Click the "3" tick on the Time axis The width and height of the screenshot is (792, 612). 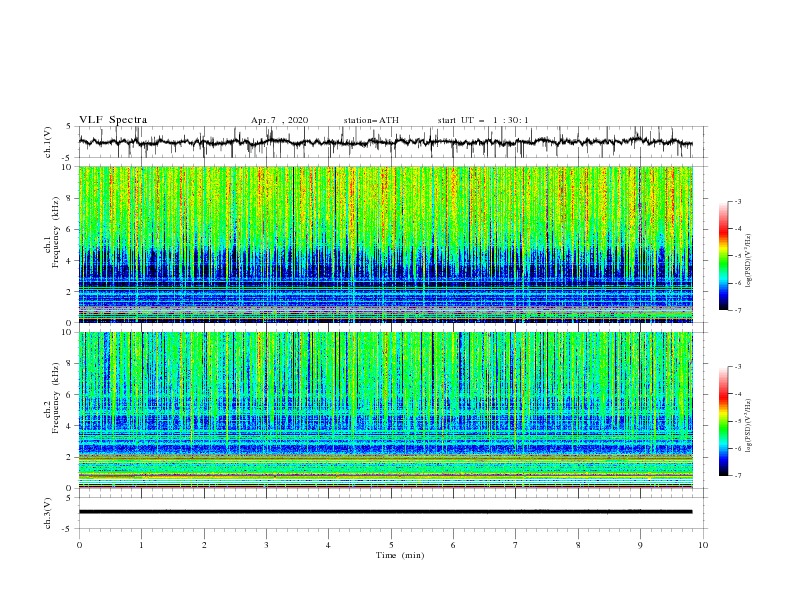point(266,545)
